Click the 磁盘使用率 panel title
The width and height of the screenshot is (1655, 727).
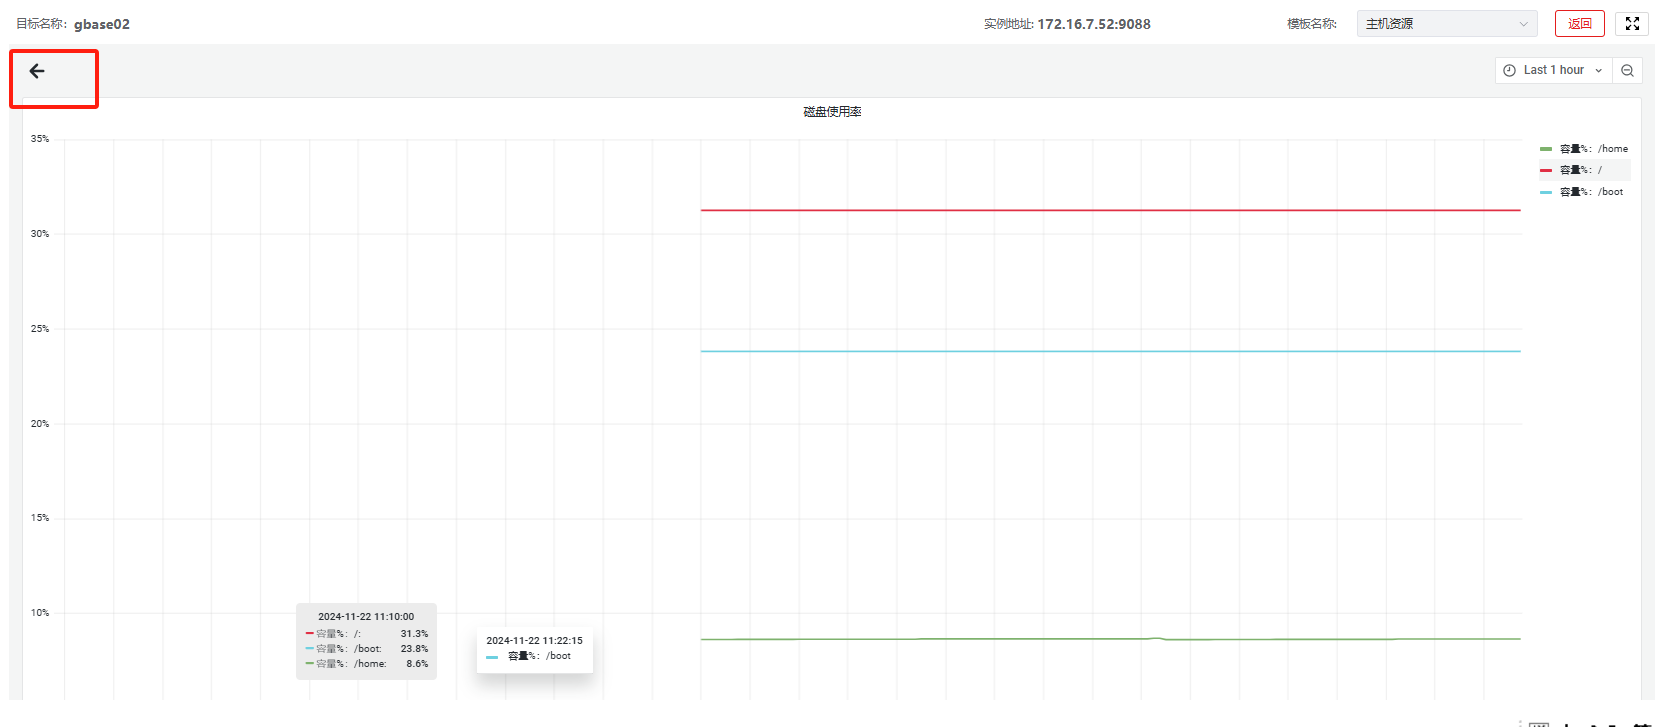[832, 112]
